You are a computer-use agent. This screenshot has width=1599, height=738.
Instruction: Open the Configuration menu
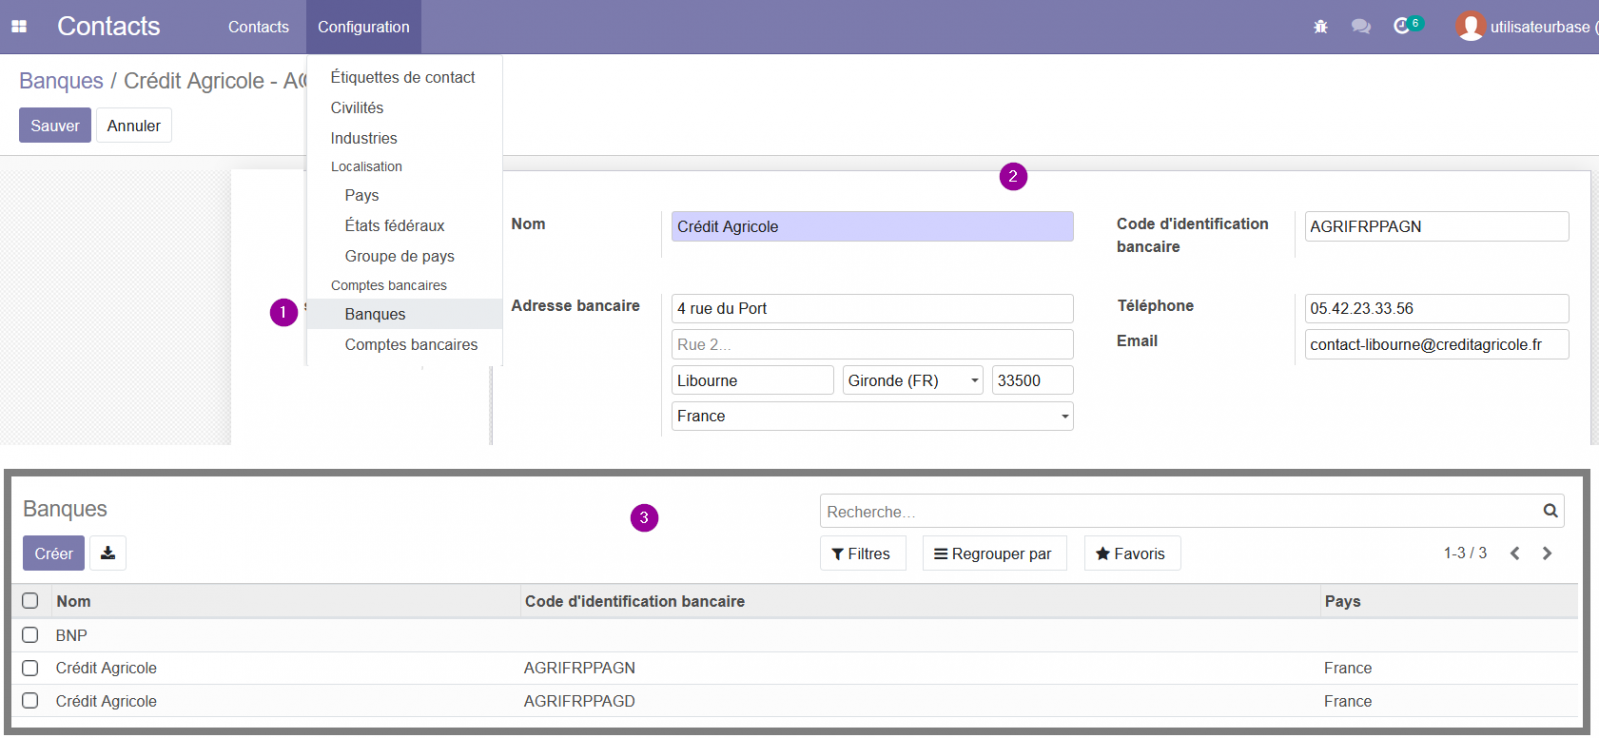(363, 27)
